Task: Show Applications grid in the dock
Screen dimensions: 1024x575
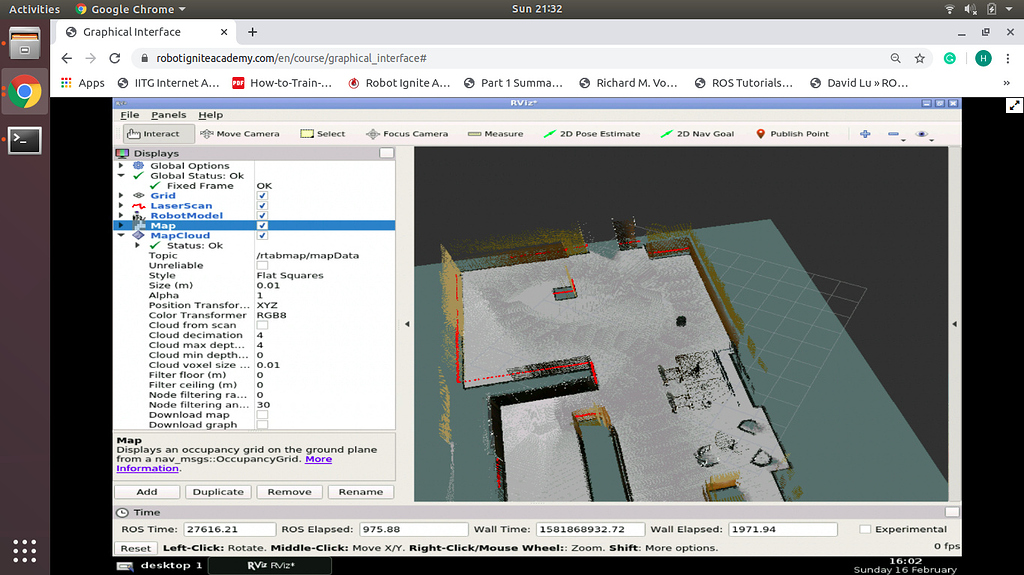Action: (x=25, y=550)
